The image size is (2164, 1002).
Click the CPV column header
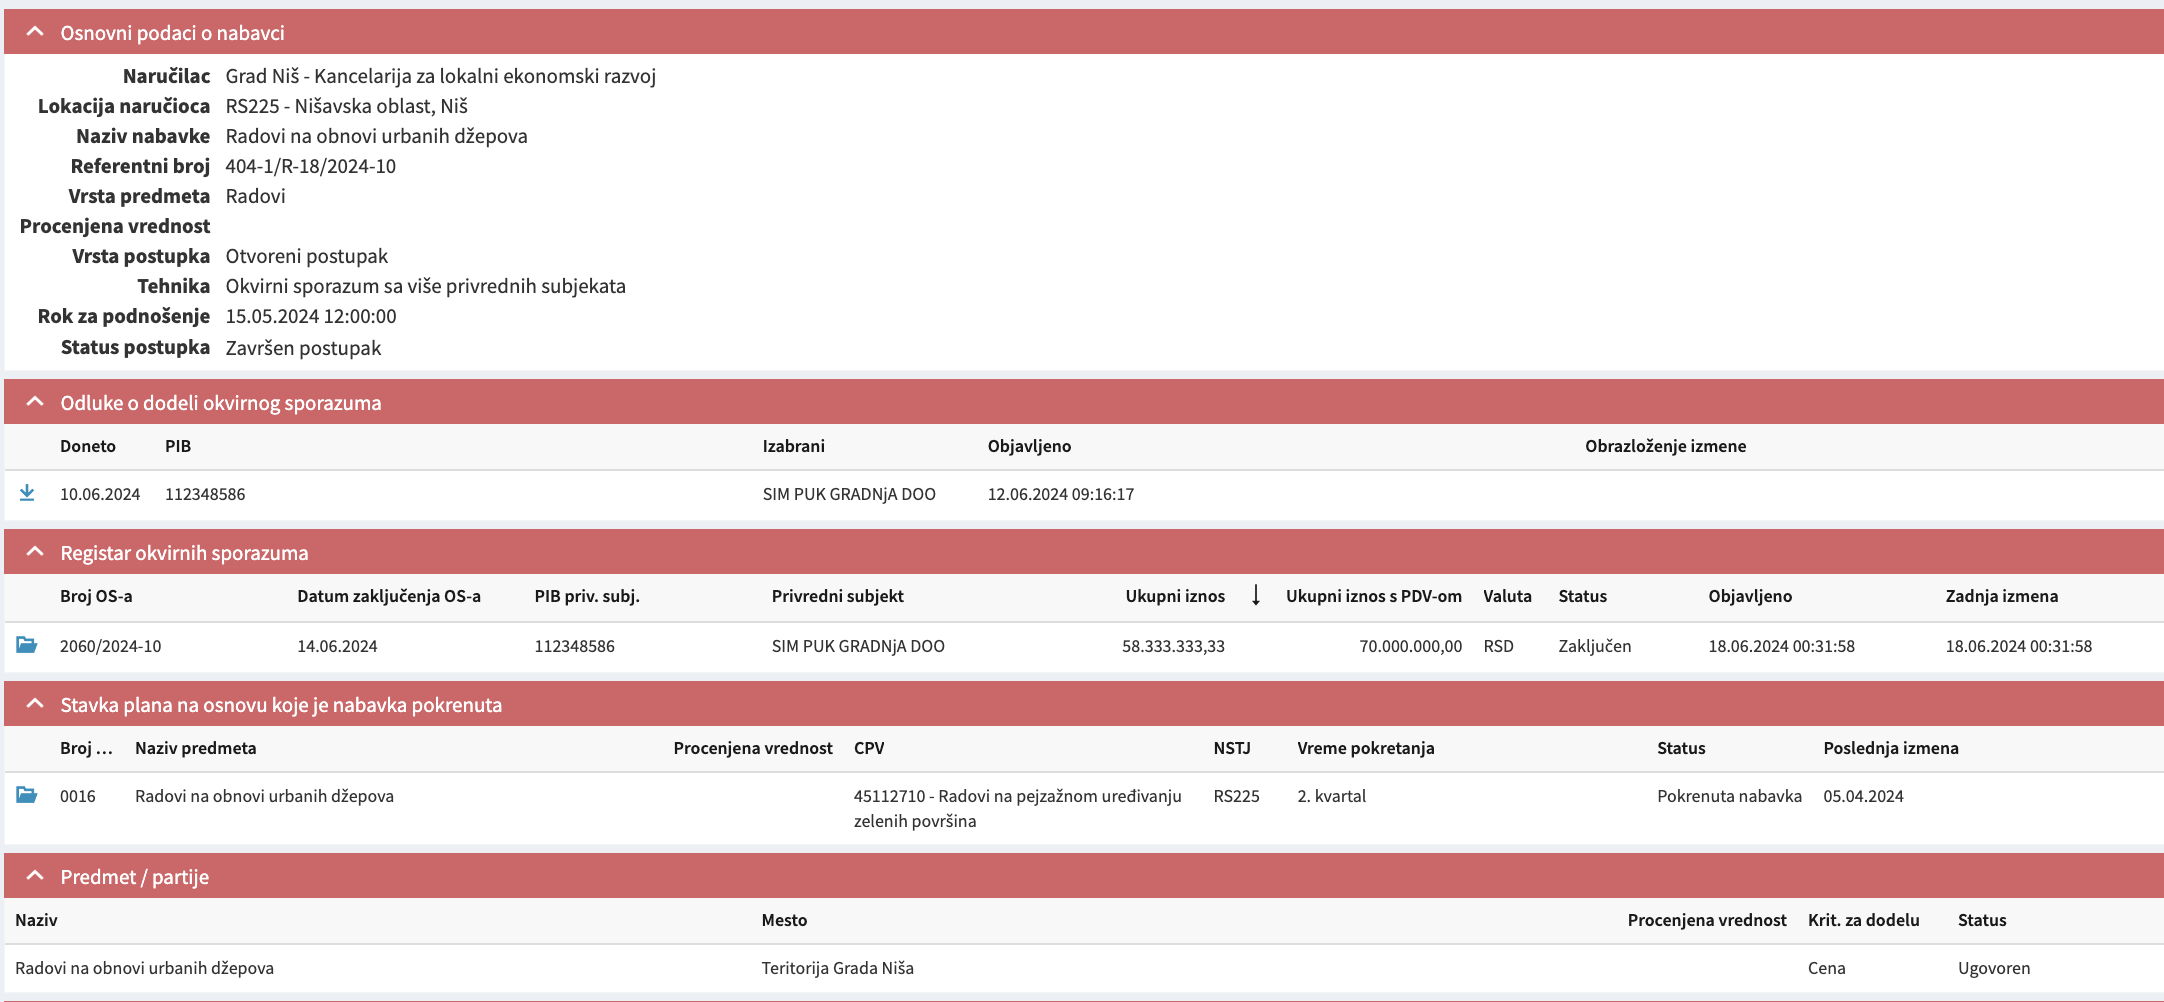pyautogui.click(x=868, y=748)
